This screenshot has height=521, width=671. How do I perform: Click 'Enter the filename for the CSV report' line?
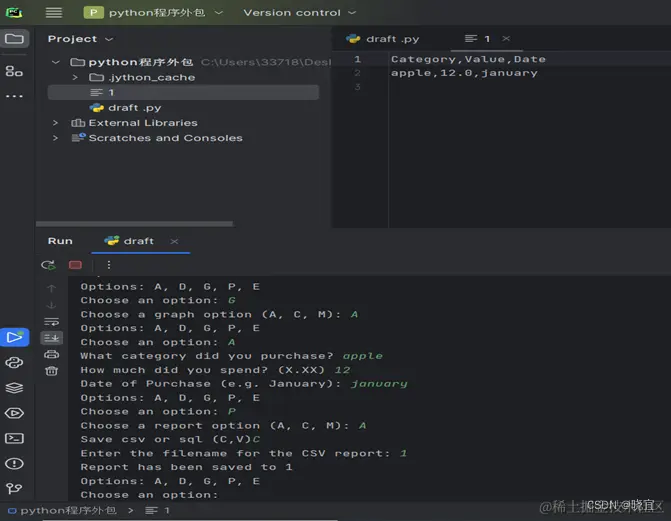click(x=243, y=453)
